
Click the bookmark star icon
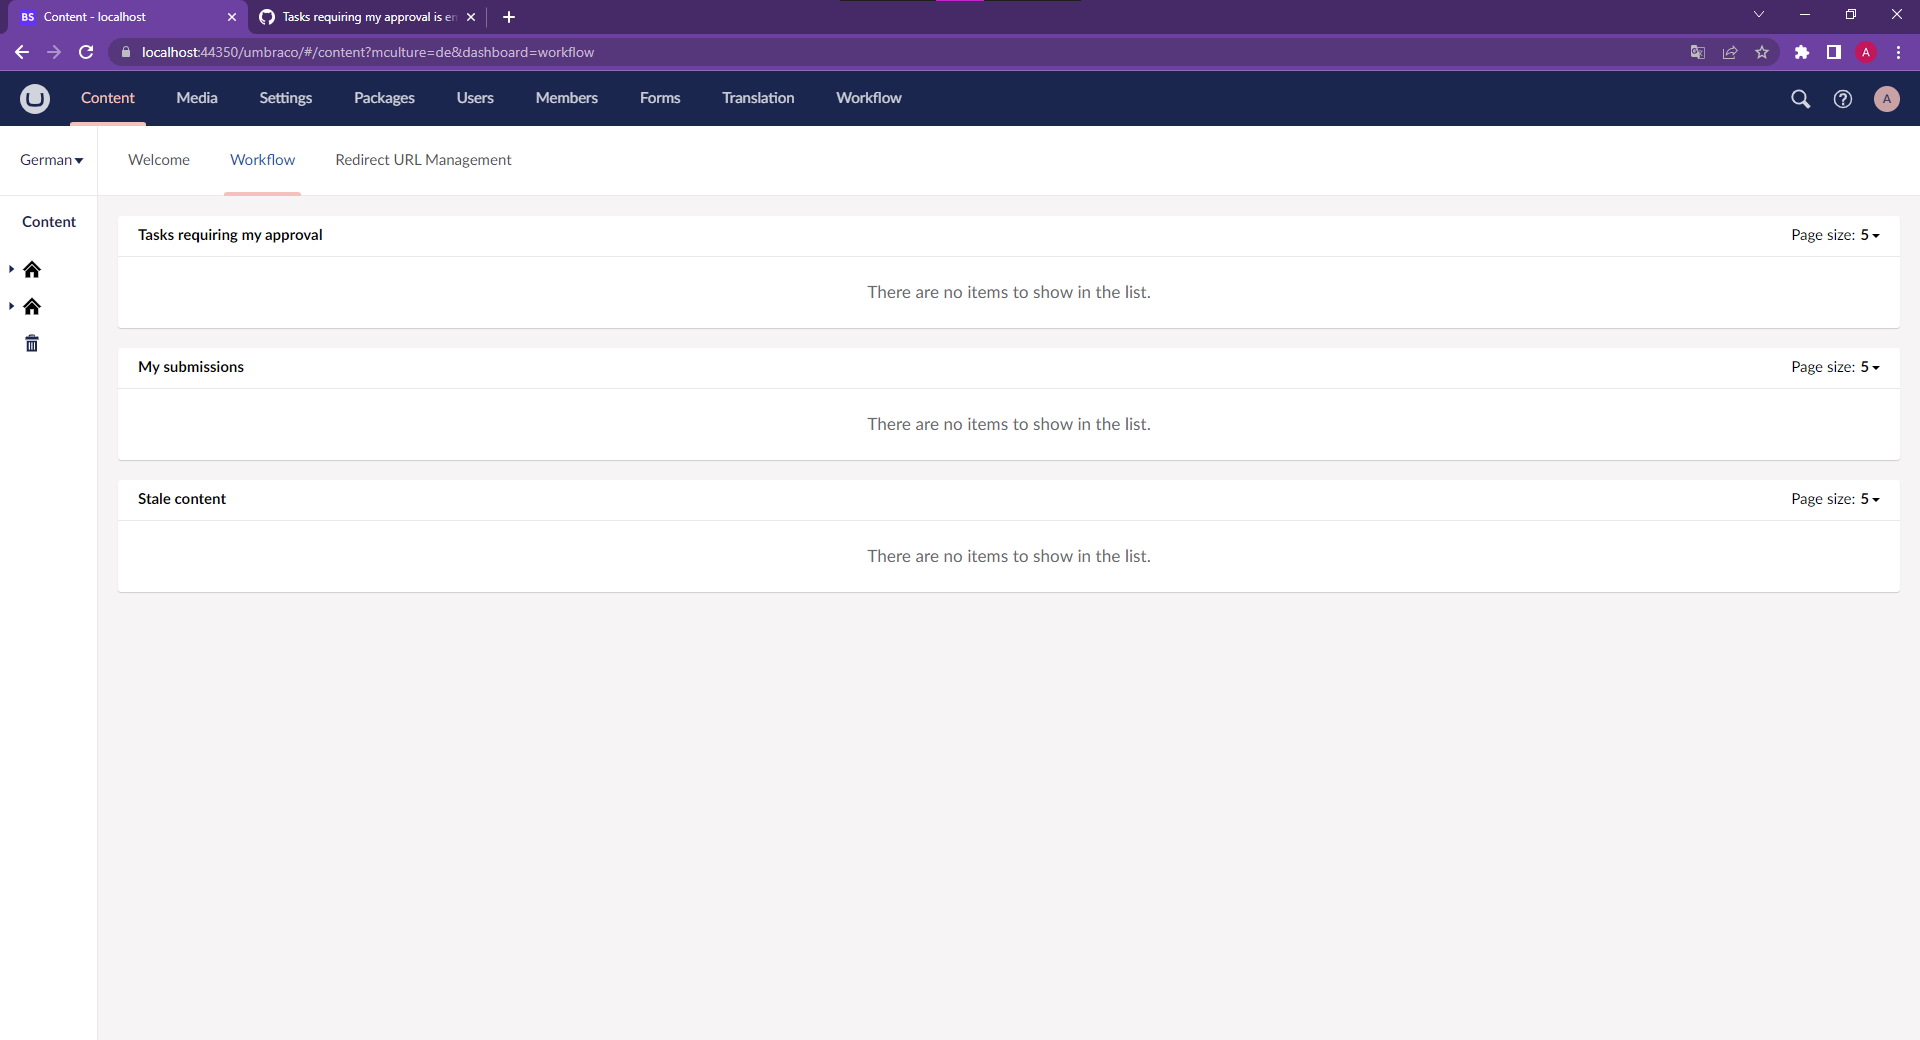[1763, 52]
